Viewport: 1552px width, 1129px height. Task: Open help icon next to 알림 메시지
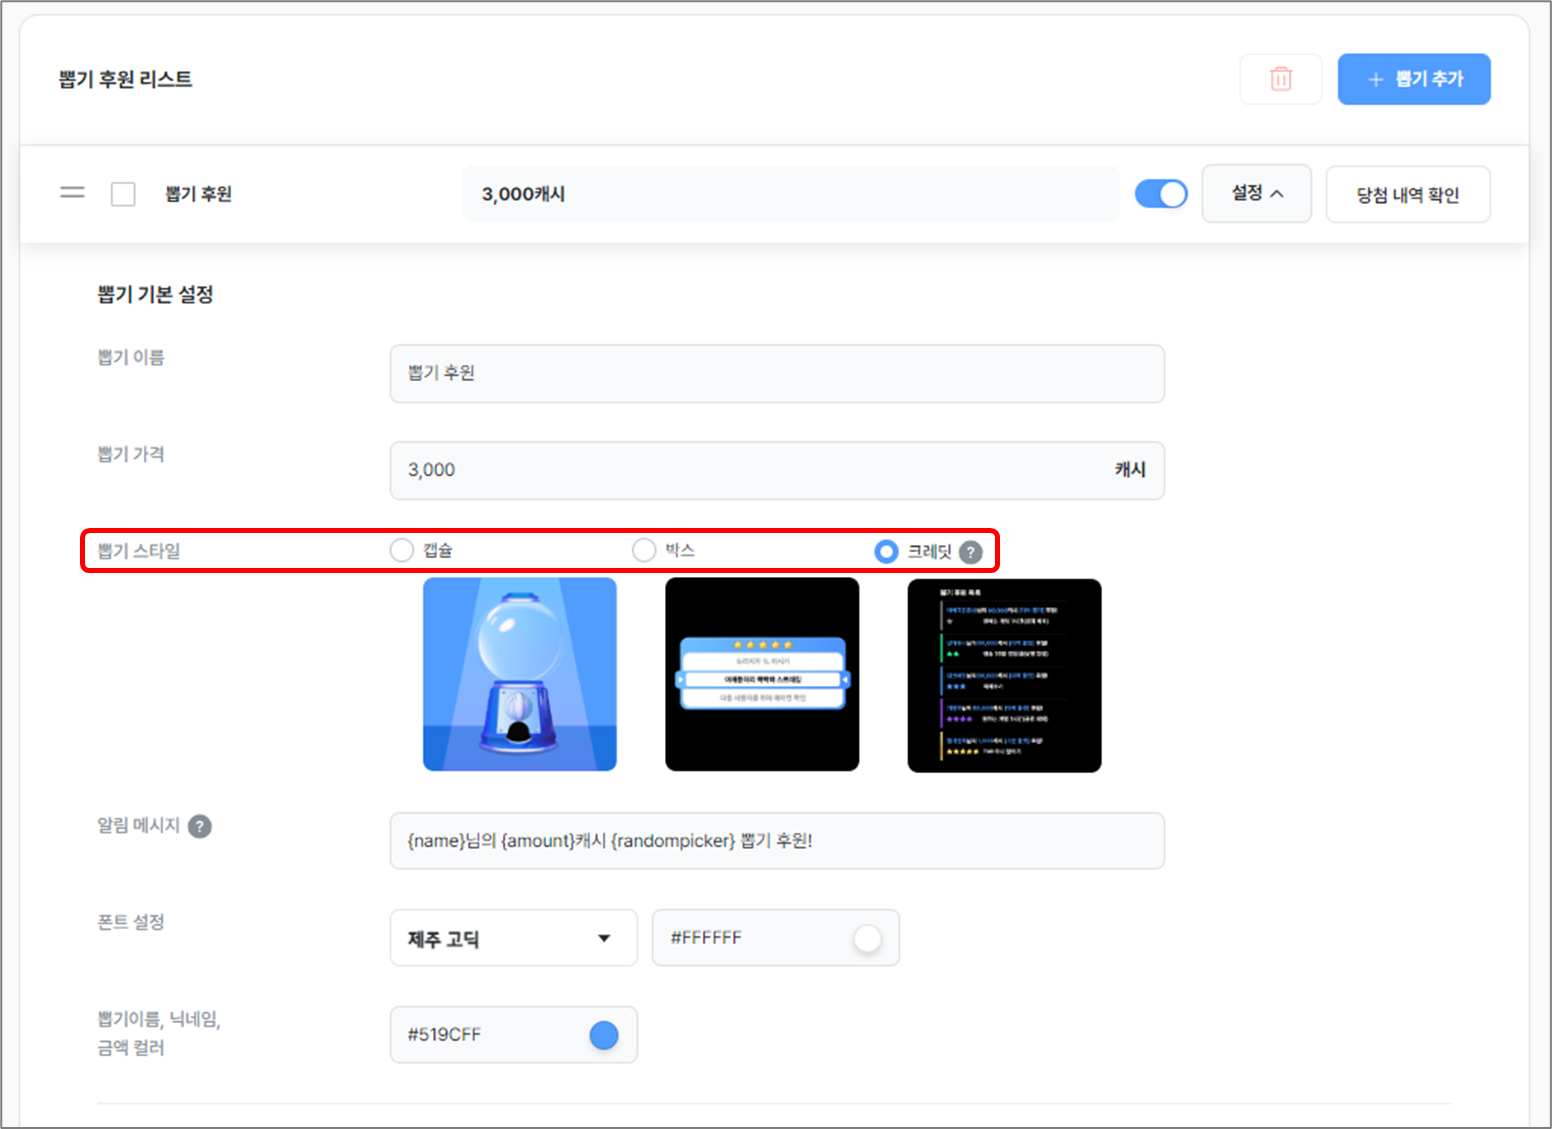pyautogui.click(x=200, y=826)
